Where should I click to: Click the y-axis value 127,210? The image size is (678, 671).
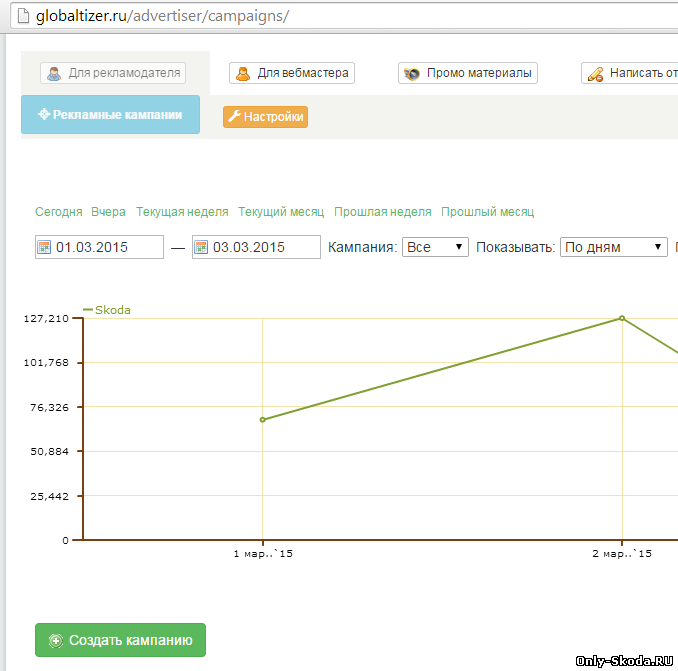point(46,319)
